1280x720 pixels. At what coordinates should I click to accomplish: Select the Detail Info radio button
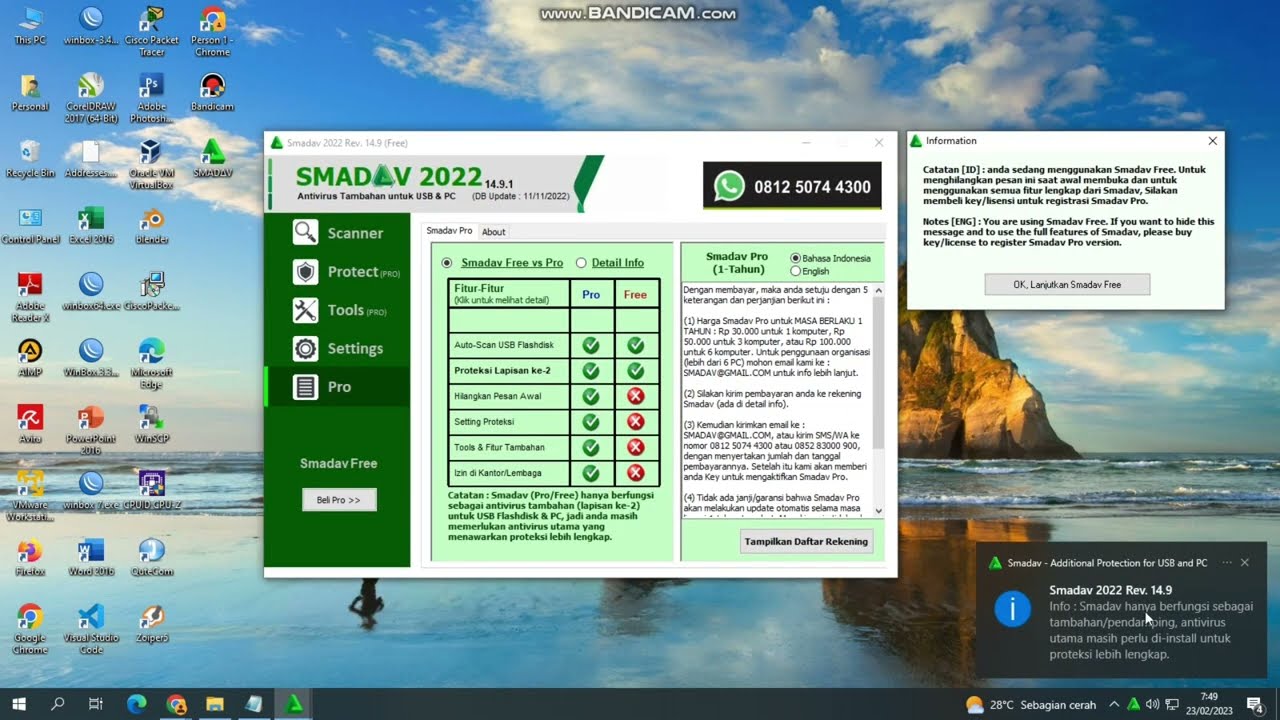581,263
